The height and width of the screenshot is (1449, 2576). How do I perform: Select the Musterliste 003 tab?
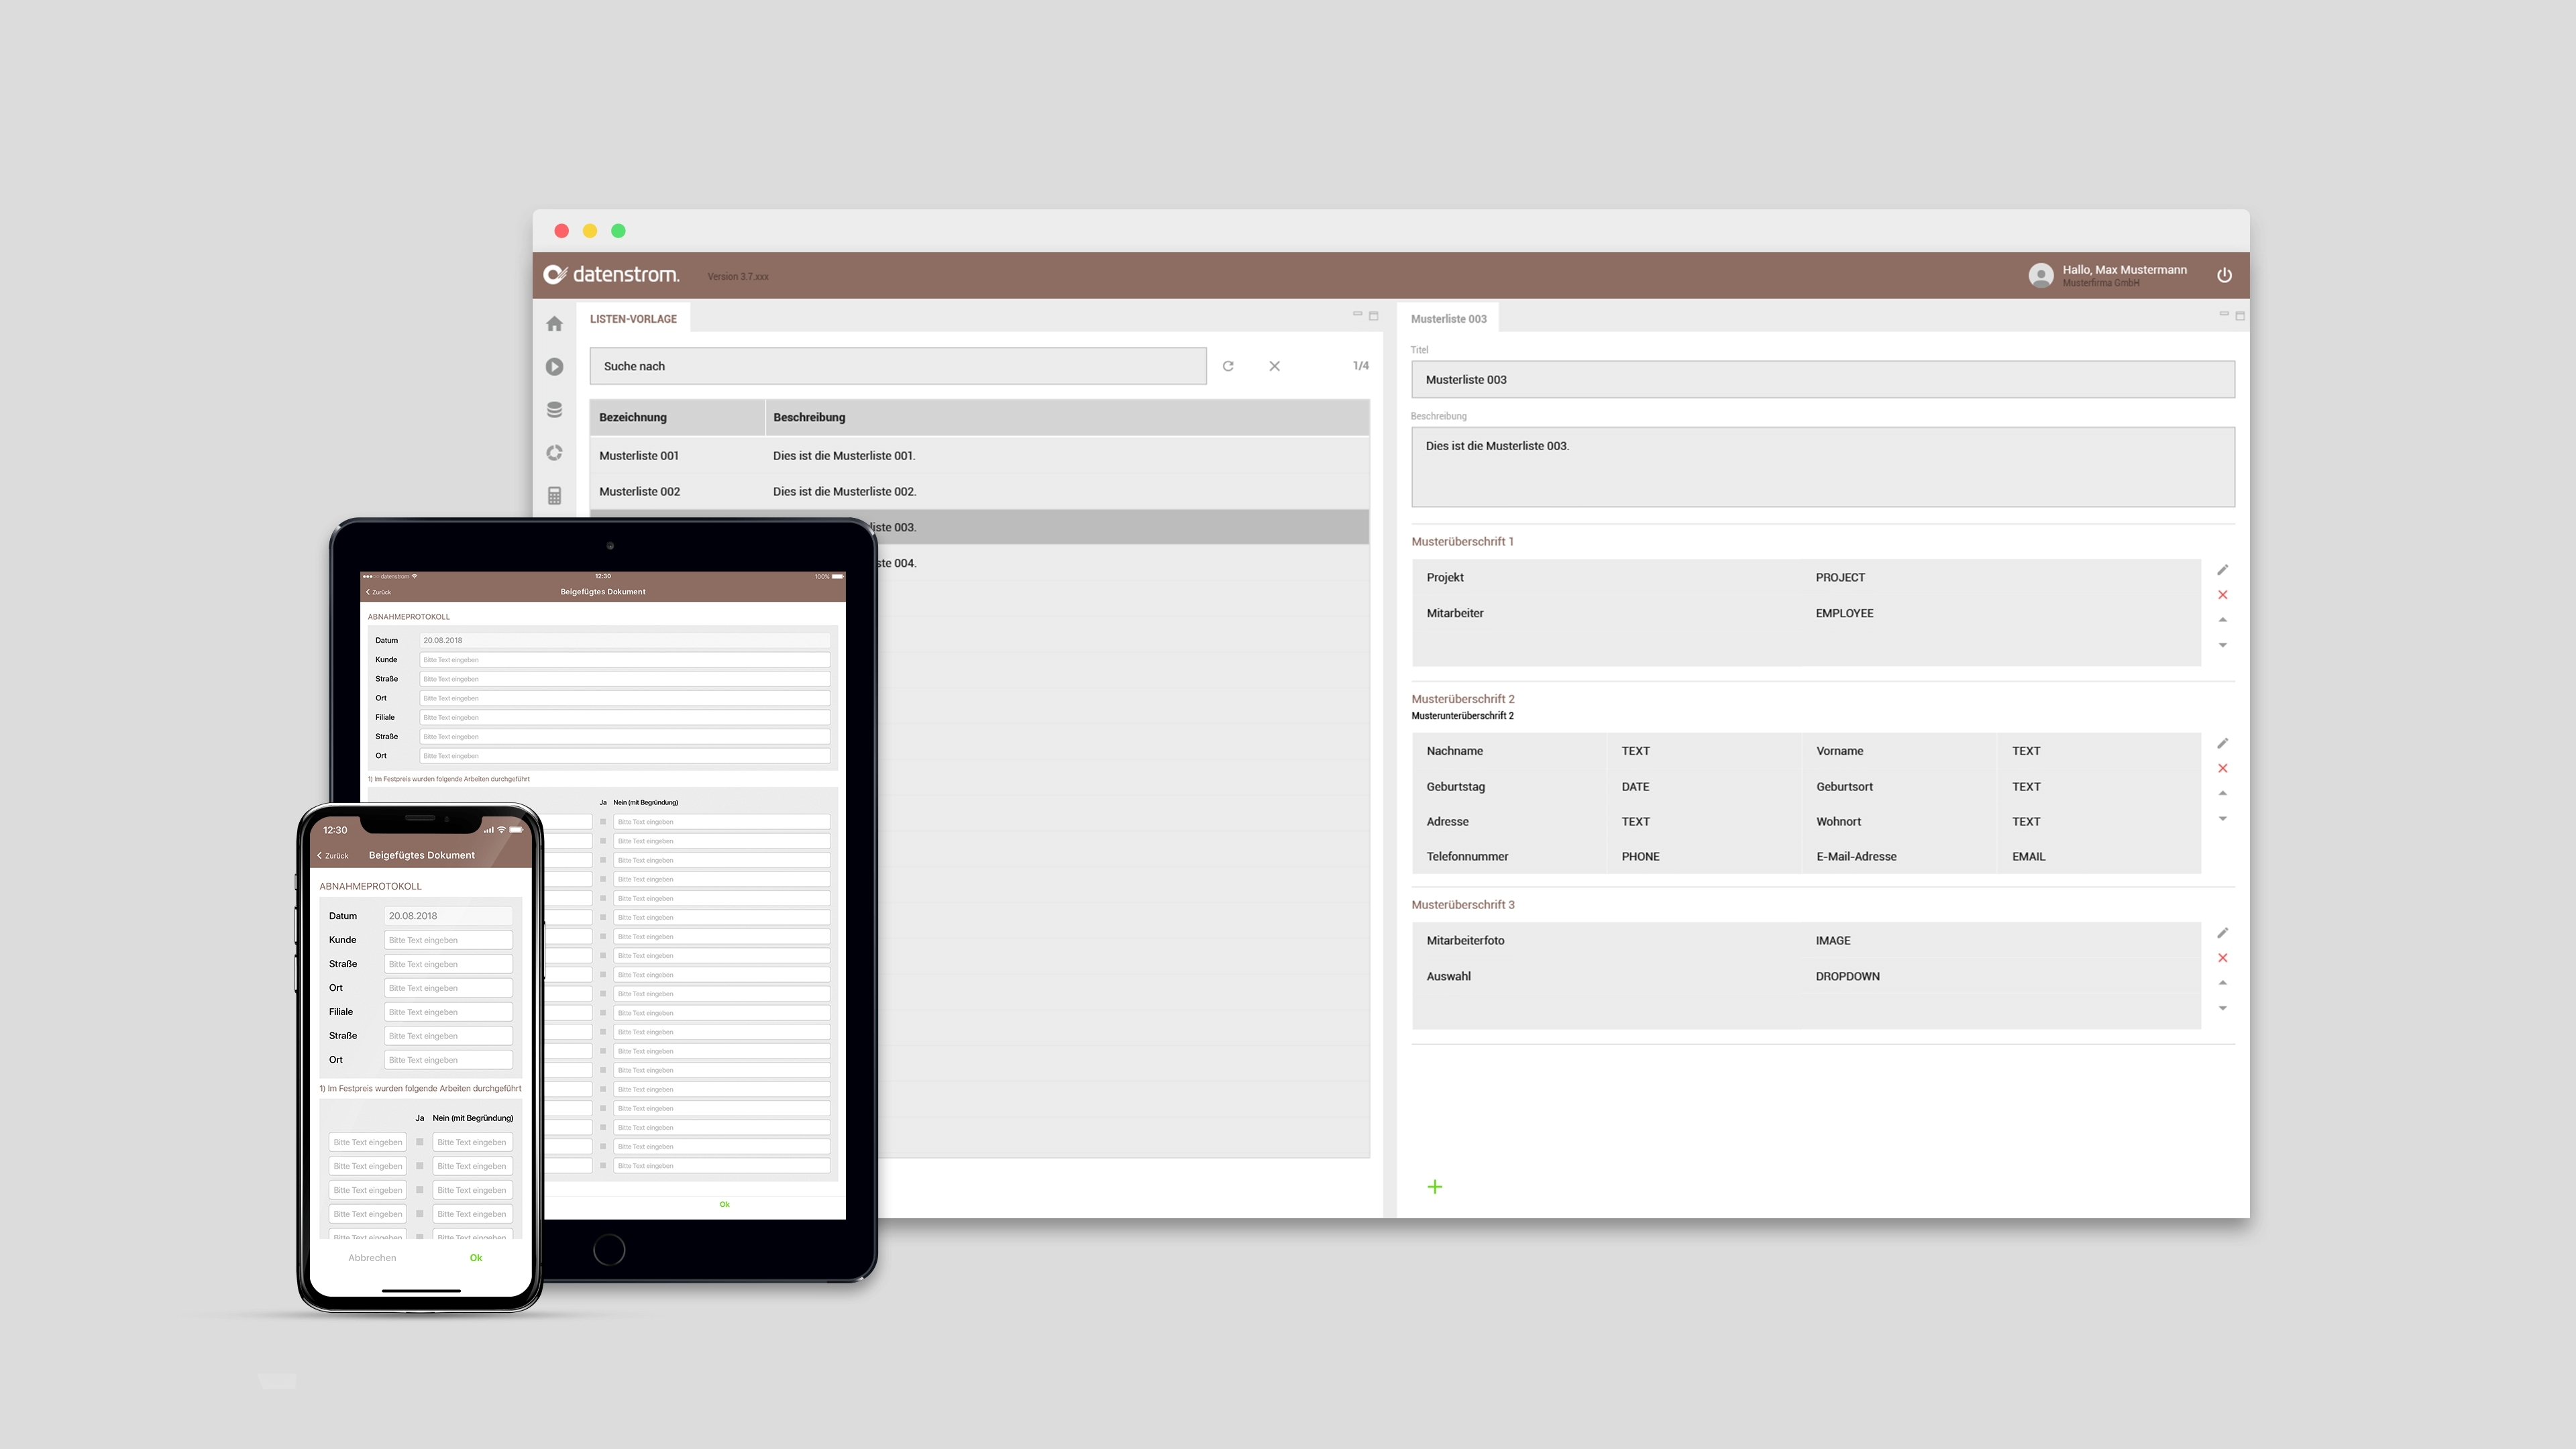point(1448,319)
